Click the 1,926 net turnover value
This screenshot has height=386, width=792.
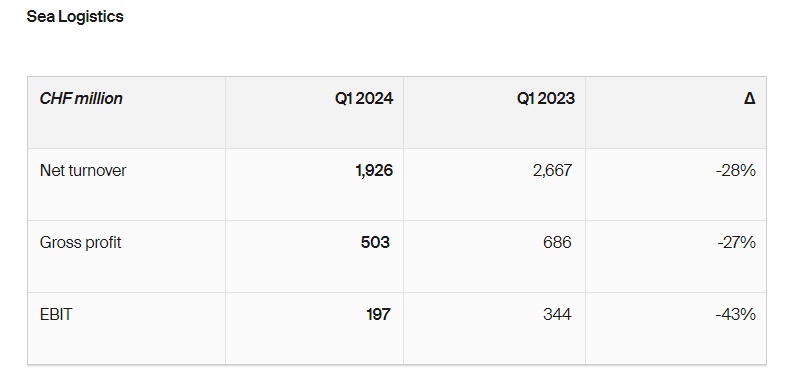point(374,171)
